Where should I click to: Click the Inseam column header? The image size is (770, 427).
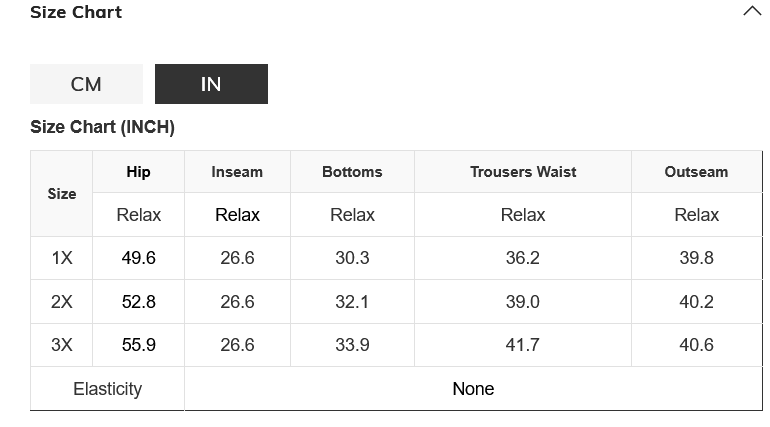(237, 172)
